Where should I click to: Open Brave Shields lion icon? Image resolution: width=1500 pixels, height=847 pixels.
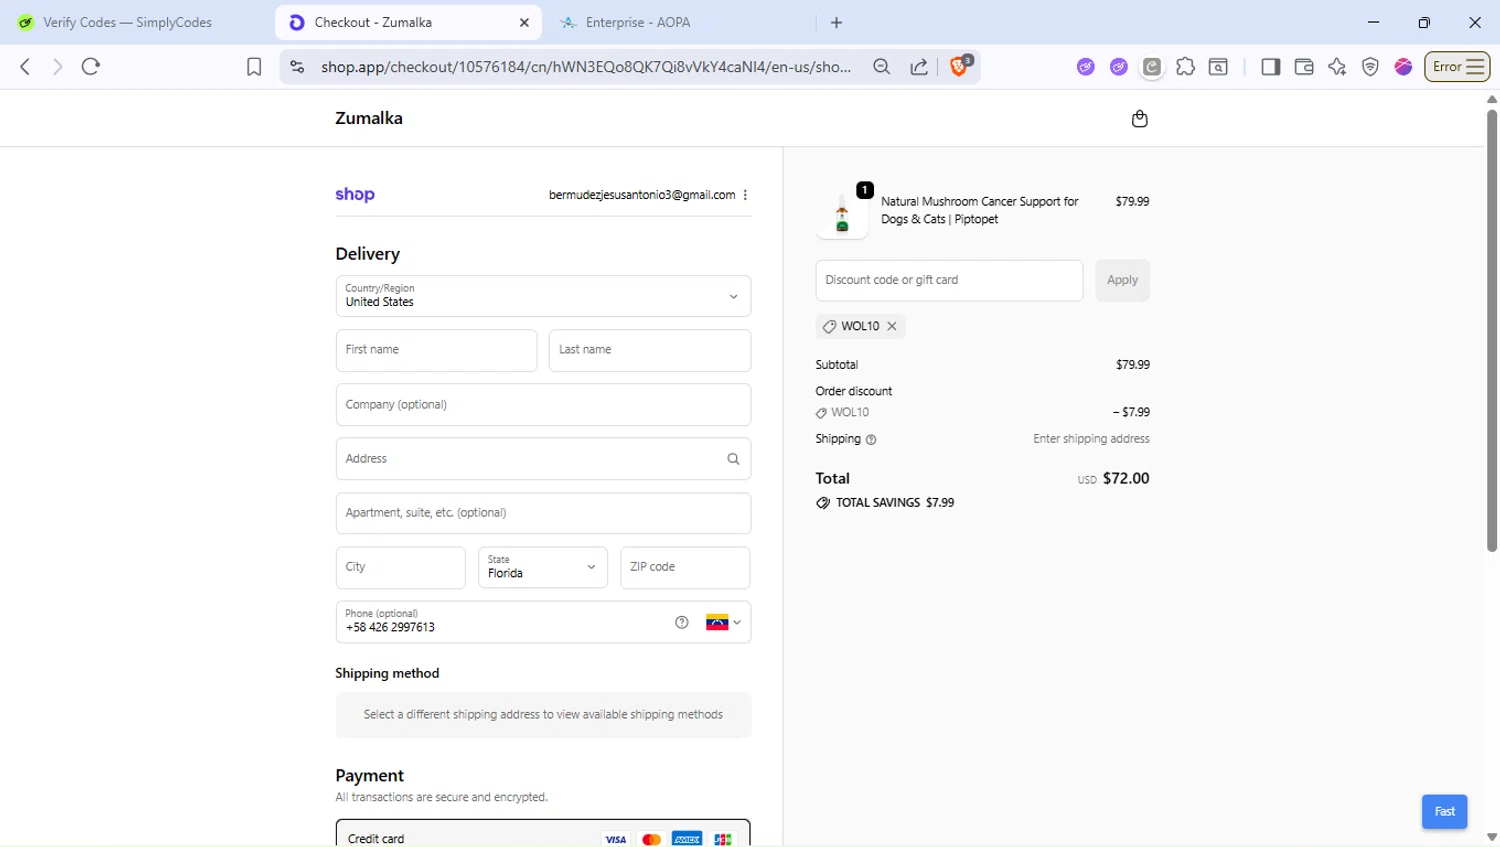click(x=960, y=66)
